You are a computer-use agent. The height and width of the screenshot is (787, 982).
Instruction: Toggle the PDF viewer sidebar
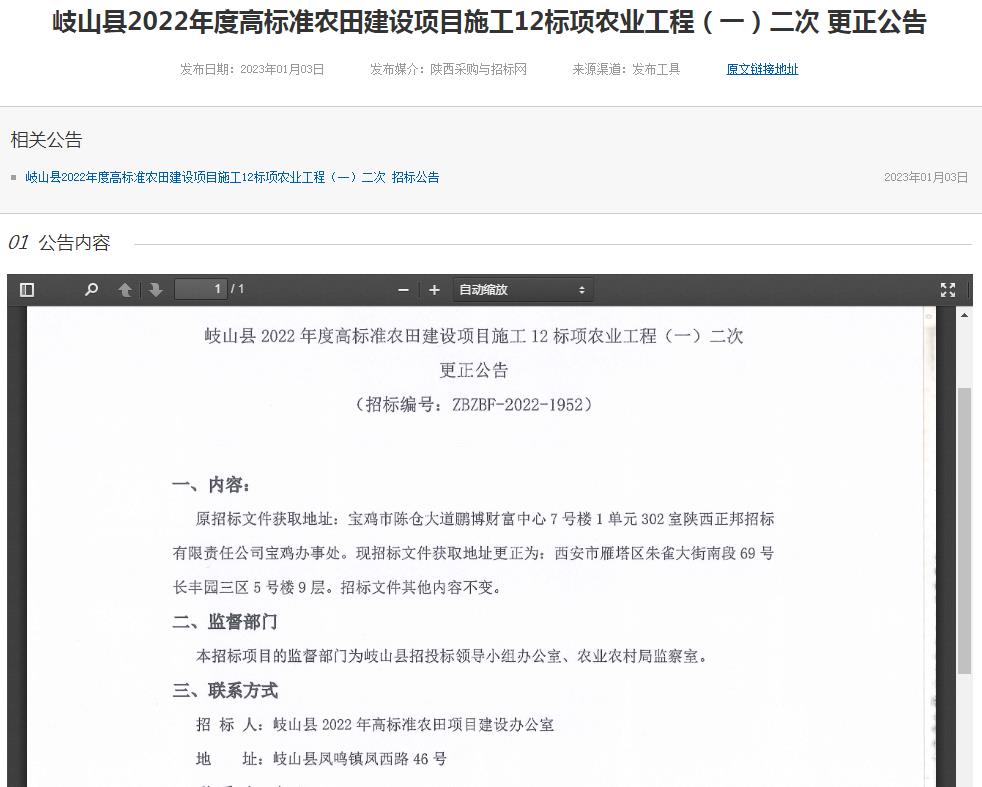pyautogui.click(x=27, y=290)
